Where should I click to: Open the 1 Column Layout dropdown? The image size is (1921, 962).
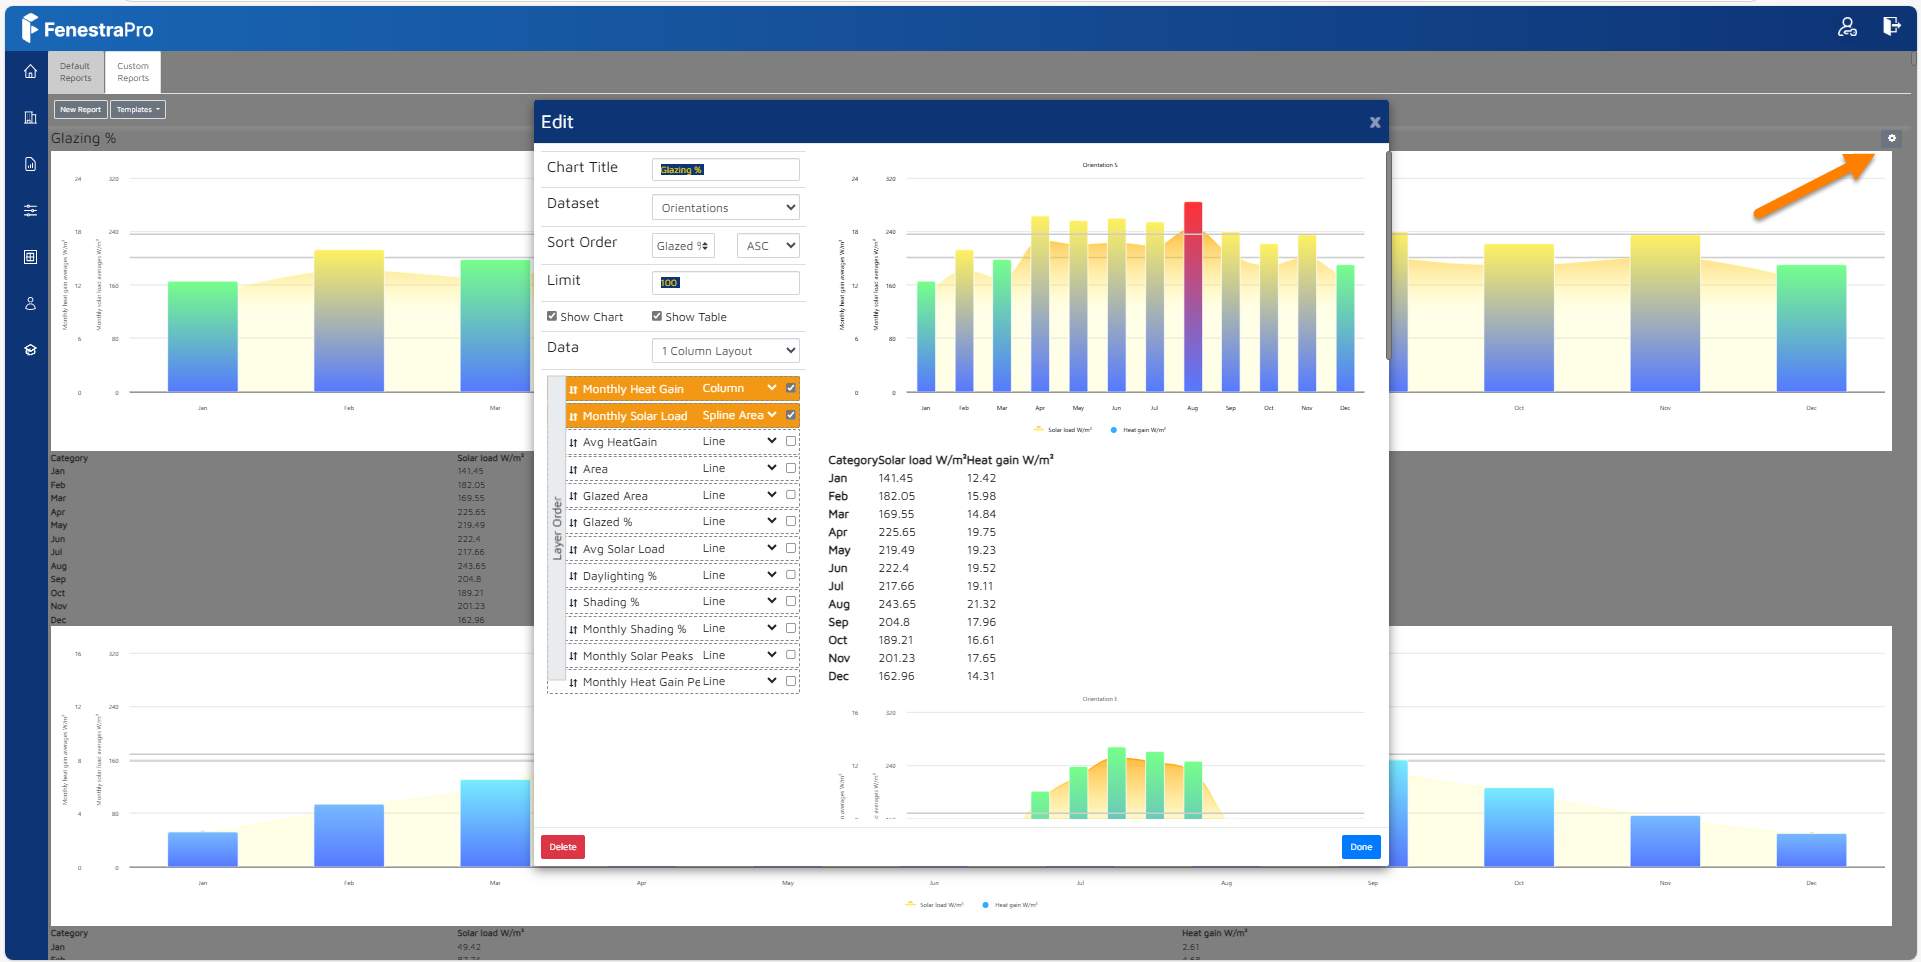(x=726, y=351)
